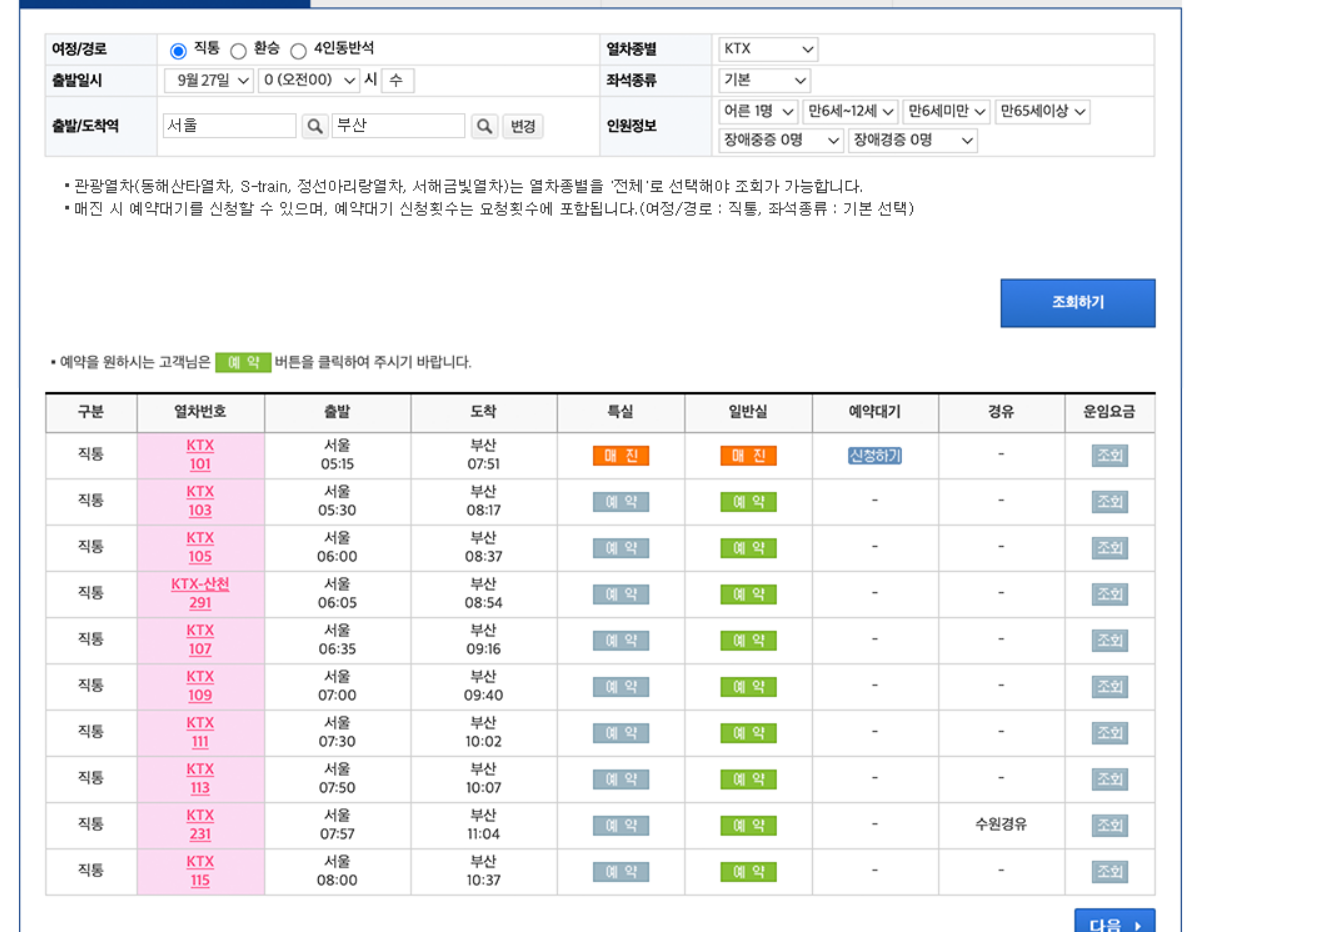Click 조회 fare button for KTX 109
The width and height of the screenshot is (1323, 932).
1110,687
